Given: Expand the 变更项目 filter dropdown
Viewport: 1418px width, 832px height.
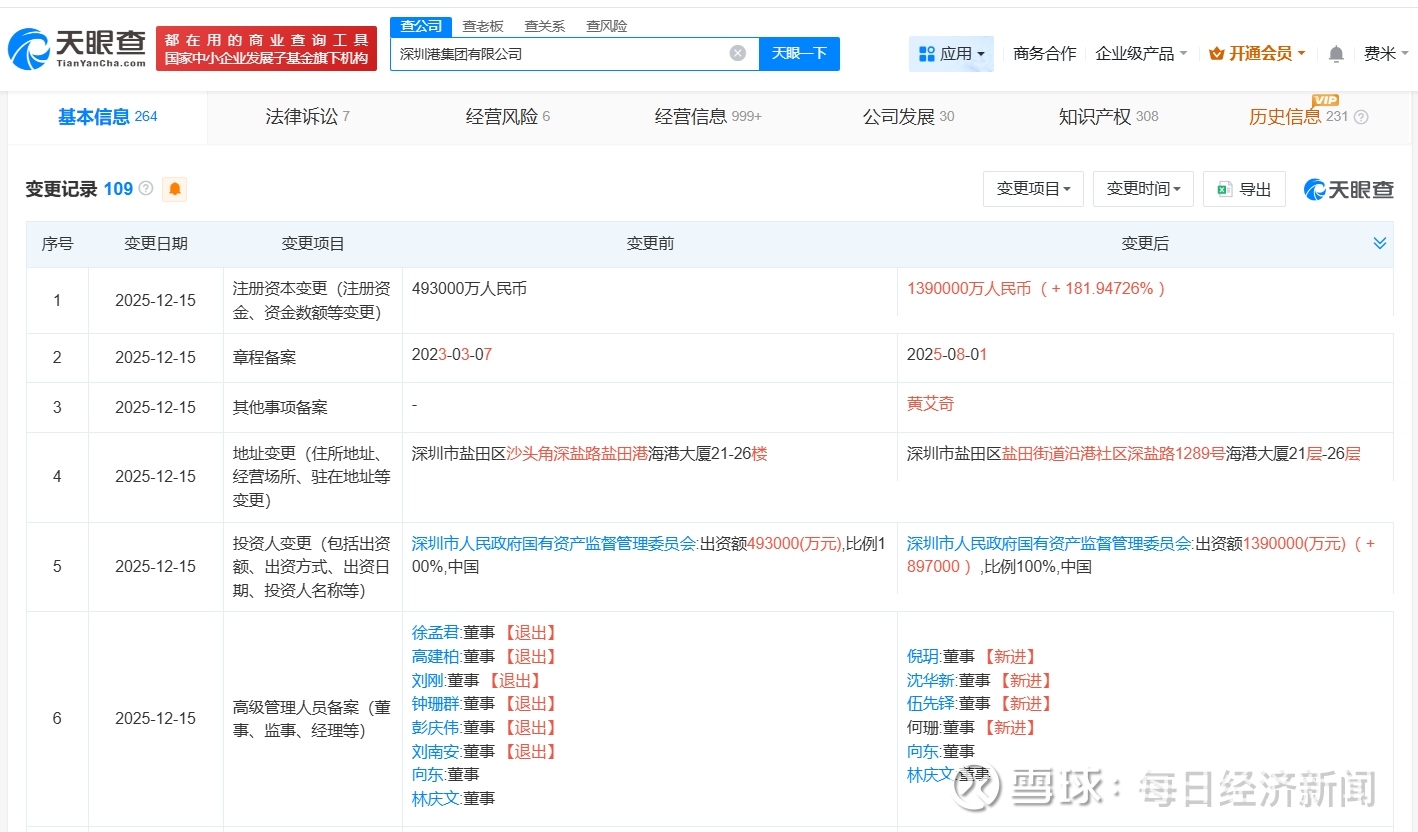Looking at the screenshot, I should pos(1033,189).
